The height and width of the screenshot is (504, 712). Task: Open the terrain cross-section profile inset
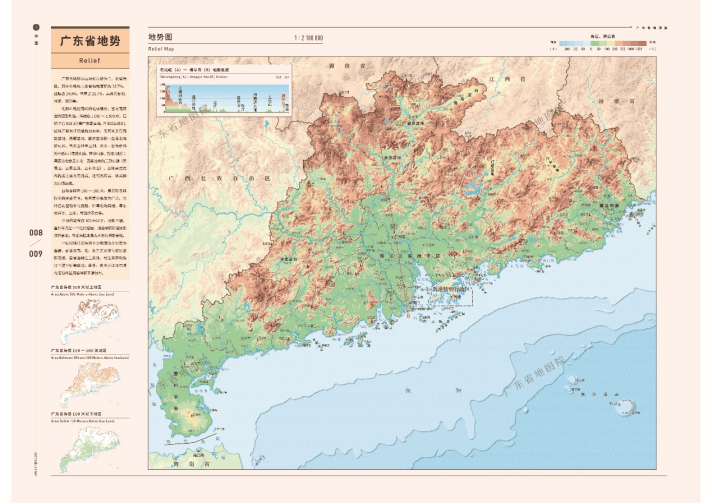click(x=224, y=90)
